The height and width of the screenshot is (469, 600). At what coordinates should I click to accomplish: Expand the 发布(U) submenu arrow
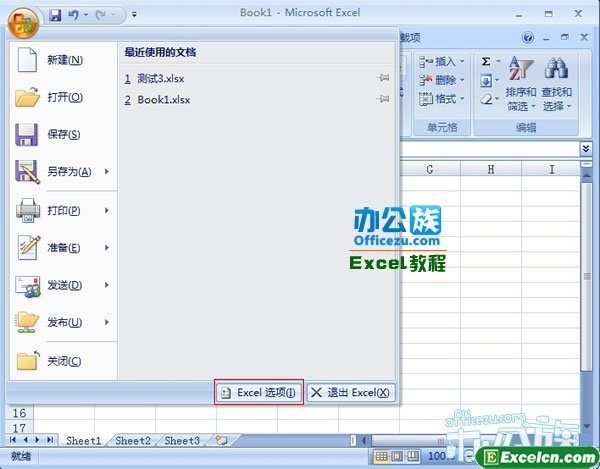[107, 322]
